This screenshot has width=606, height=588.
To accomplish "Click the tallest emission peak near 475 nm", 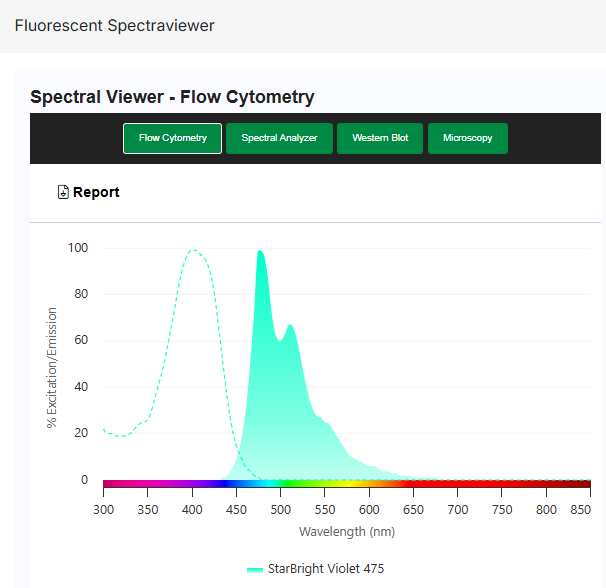I will [x=260, y=252].
